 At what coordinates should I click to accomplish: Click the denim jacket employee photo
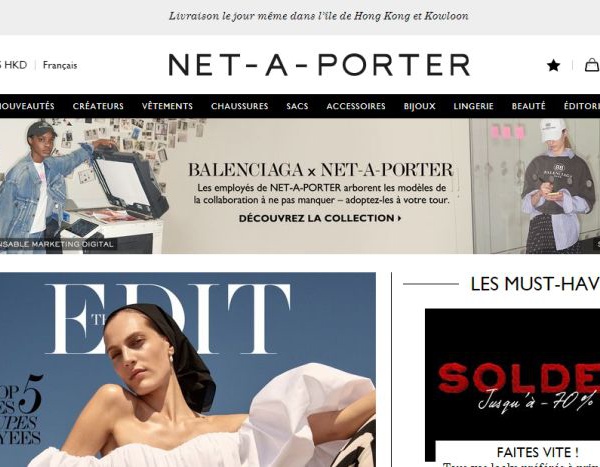click(83, 186)
